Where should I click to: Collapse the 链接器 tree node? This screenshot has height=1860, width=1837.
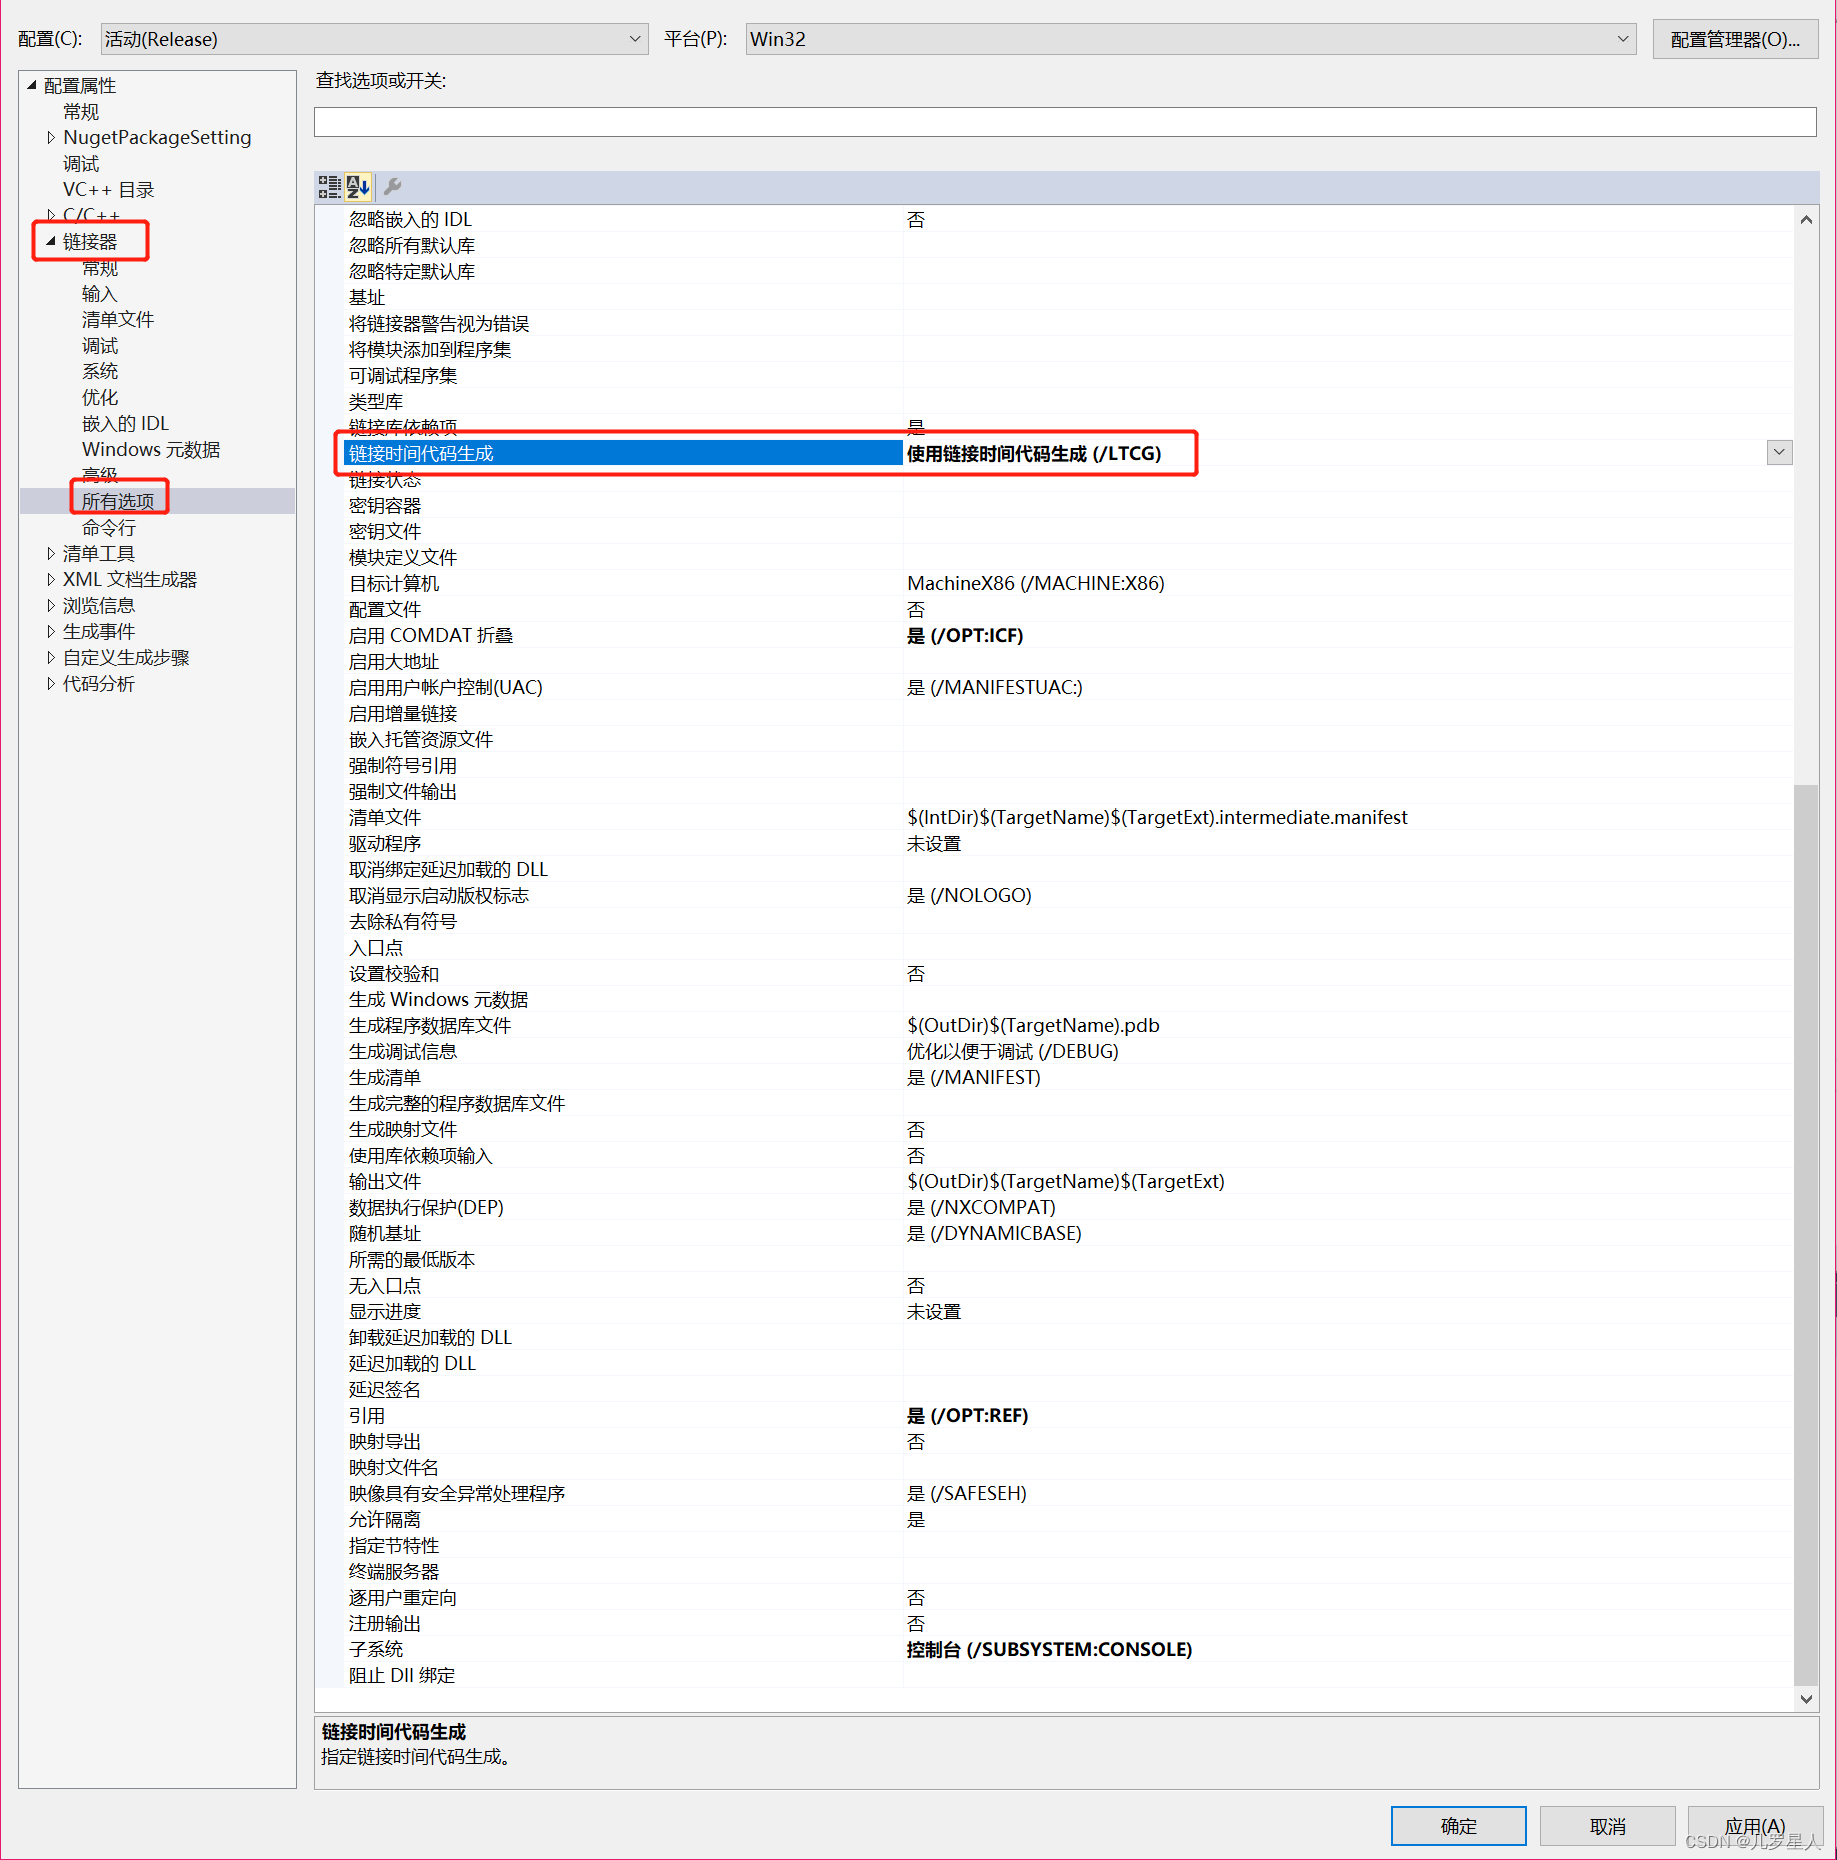click(x=50, y=241)
